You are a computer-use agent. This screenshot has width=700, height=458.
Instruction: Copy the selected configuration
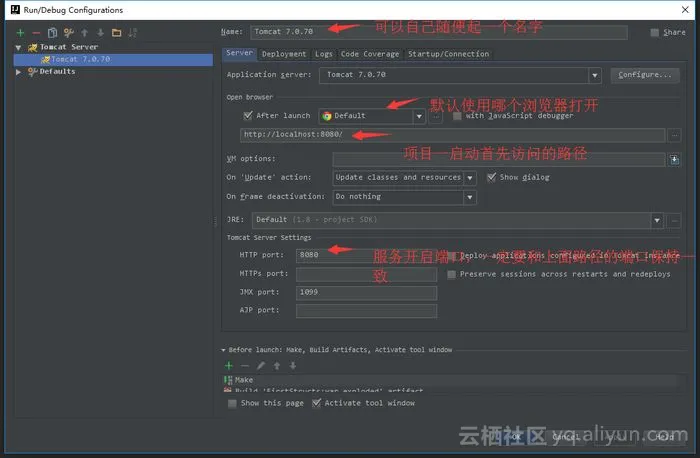pyautogui.click(x=52, y=33)
